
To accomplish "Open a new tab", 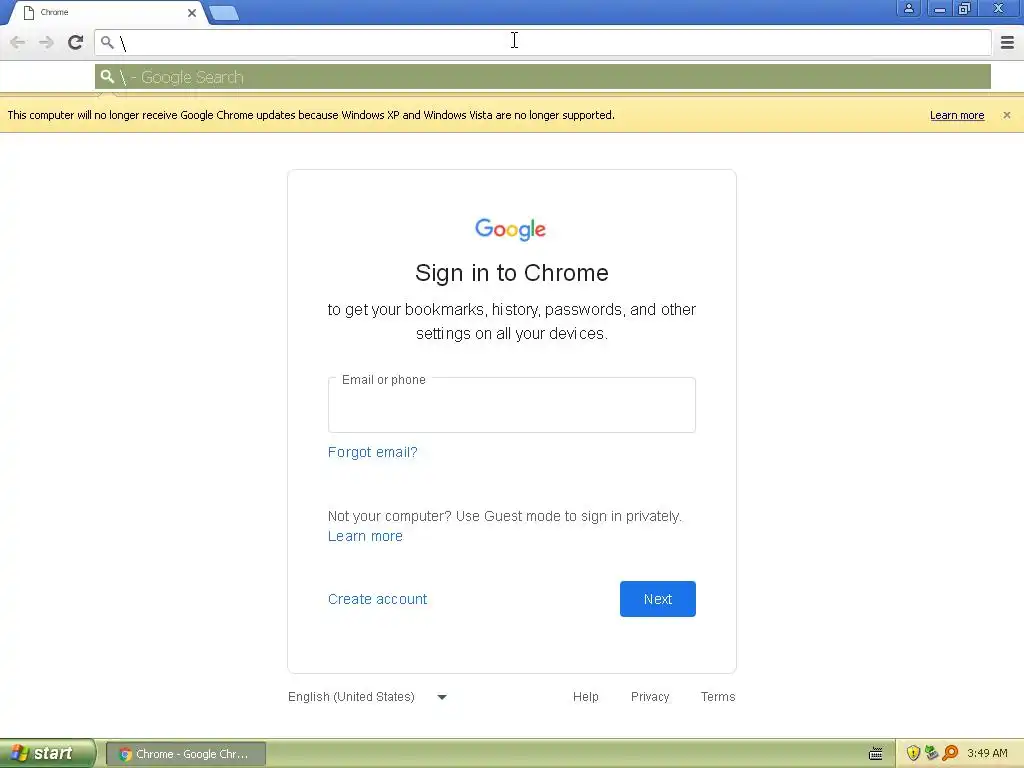I will pyautogui.click(x=224, y=12).
